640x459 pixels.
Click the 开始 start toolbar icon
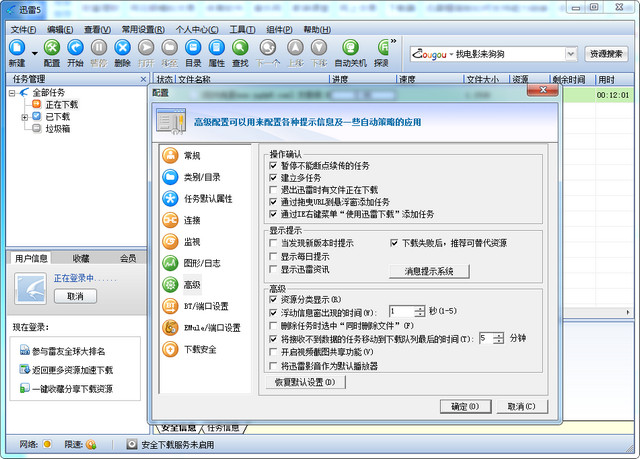tap(75, 48)
